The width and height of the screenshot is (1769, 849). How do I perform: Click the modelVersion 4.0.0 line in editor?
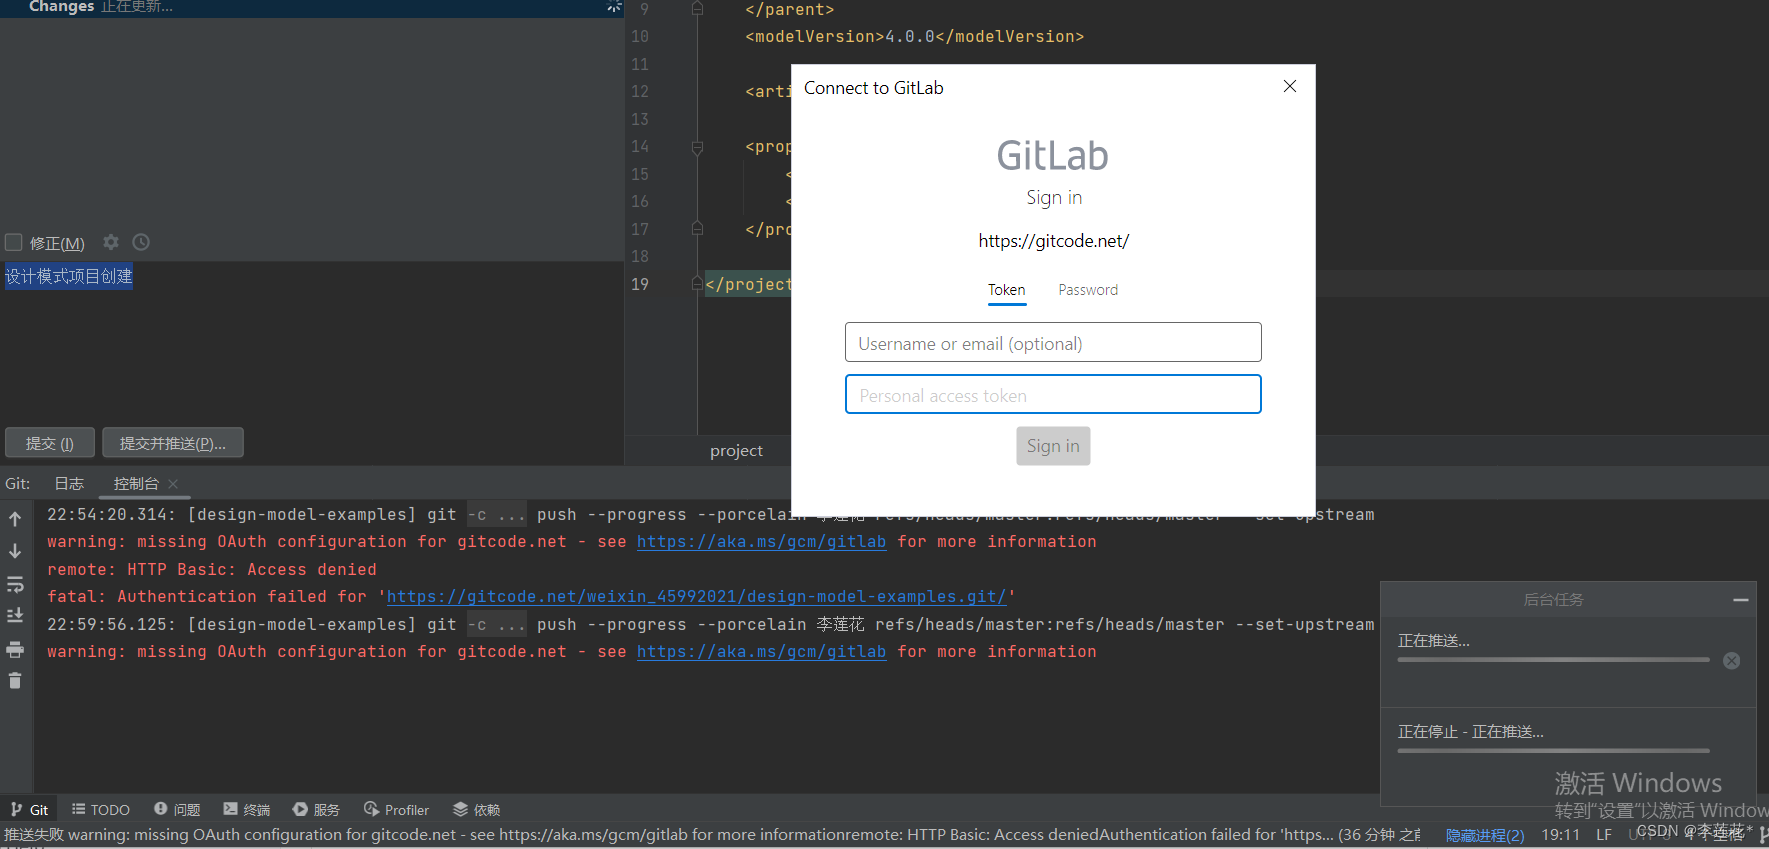point(914,37)
